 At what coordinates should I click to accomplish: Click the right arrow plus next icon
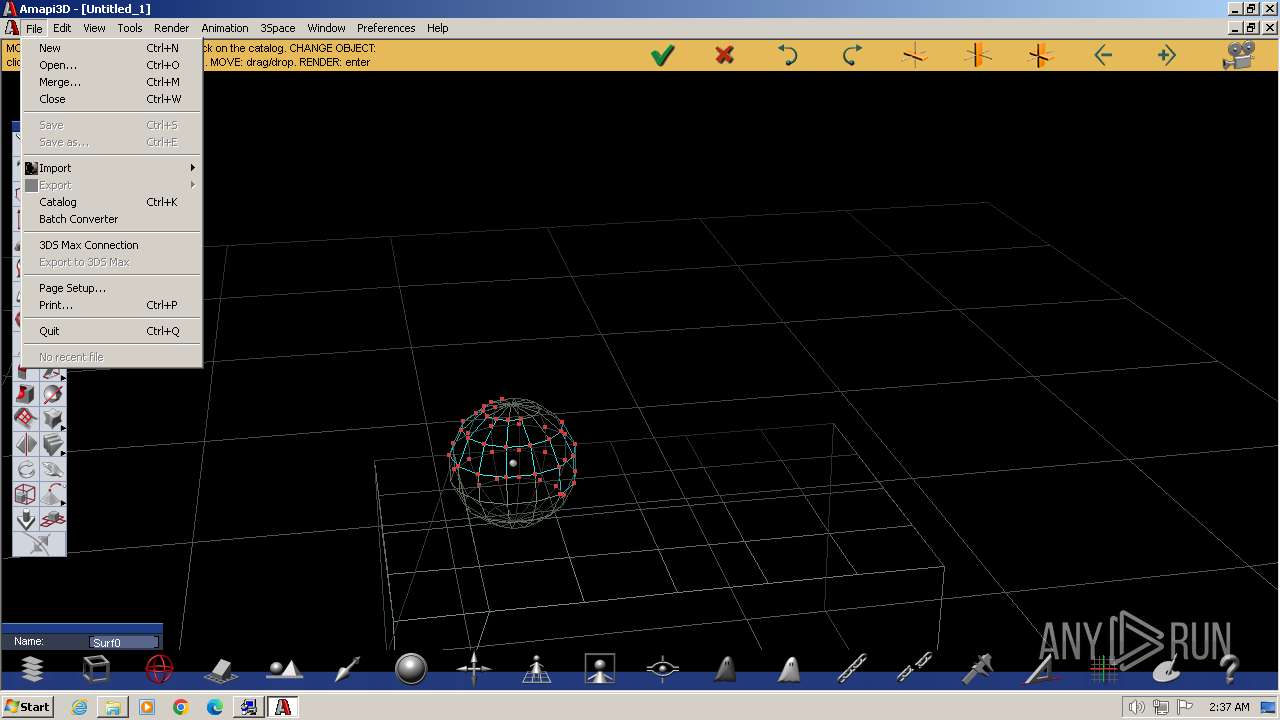pyautogui.click(x=1166, y=55)
